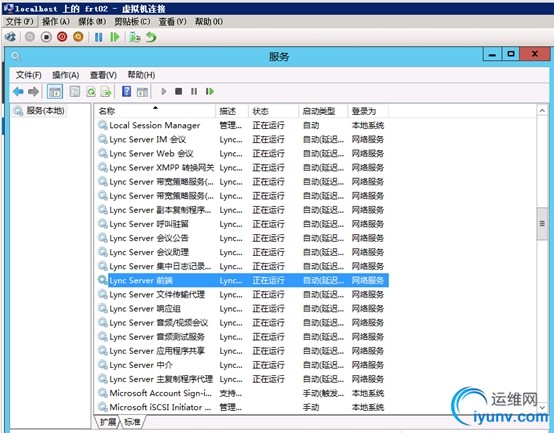Screen dimensions: 554x433
Task: Open the 剪贴板(C) menu
Action: (132, 22)
